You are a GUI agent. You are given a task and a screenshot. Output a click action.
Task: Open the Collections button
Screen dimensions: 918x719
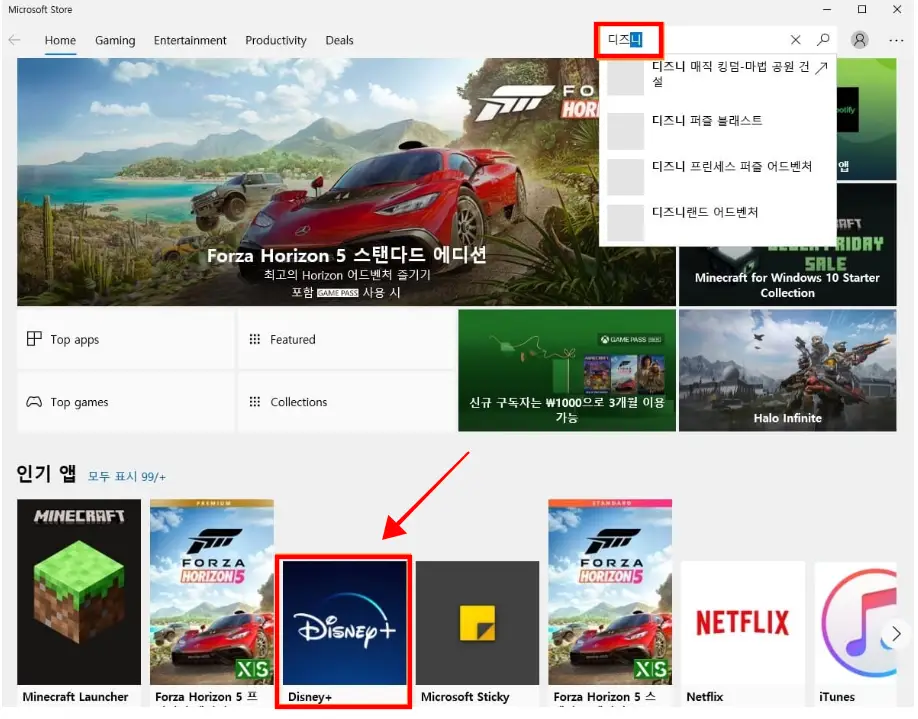click(347, 402)
